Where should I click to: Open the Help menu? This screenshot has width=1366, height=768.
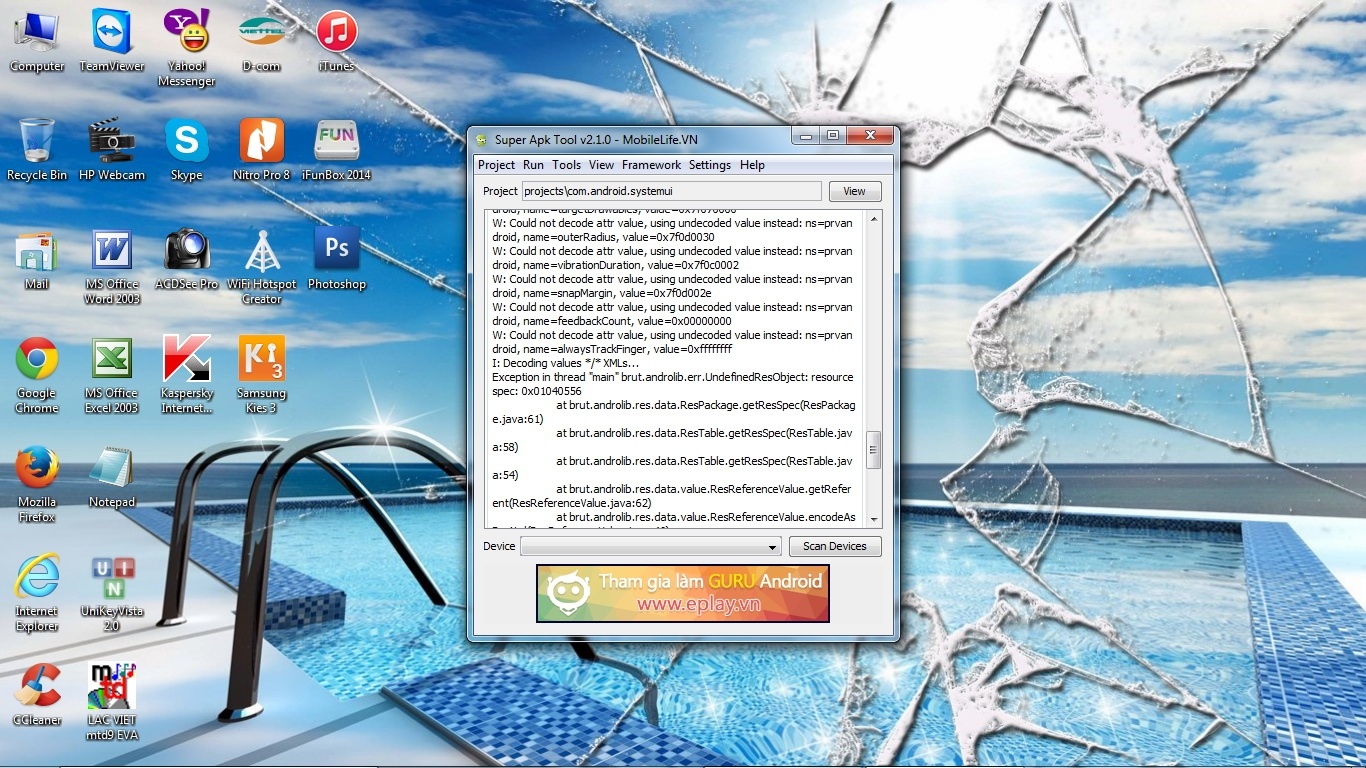click(x=752, y=165)
